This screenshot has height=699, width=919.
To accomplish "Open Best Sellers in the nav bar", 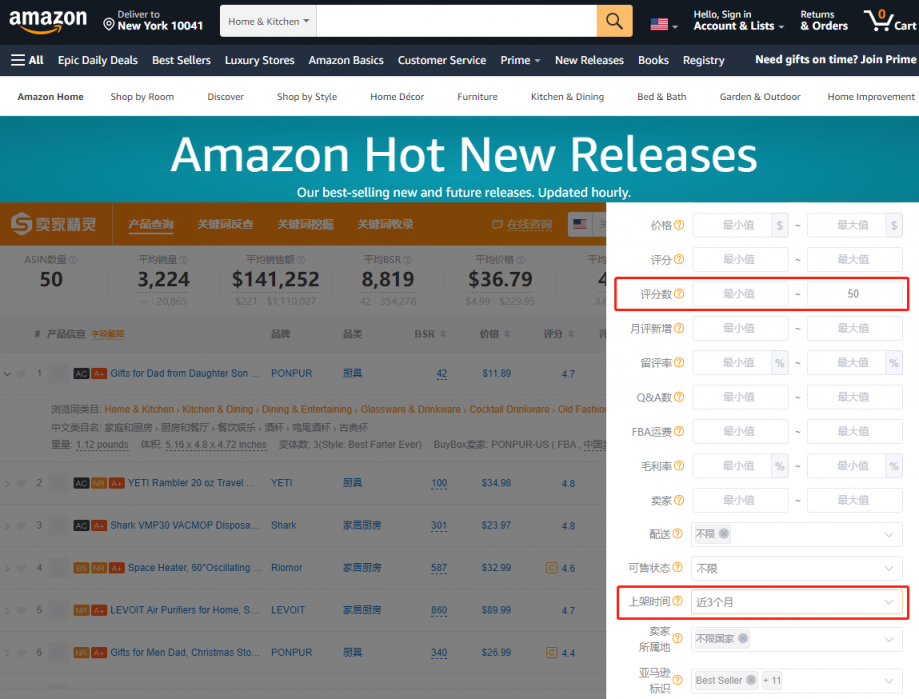I will [x=181, y=60].
